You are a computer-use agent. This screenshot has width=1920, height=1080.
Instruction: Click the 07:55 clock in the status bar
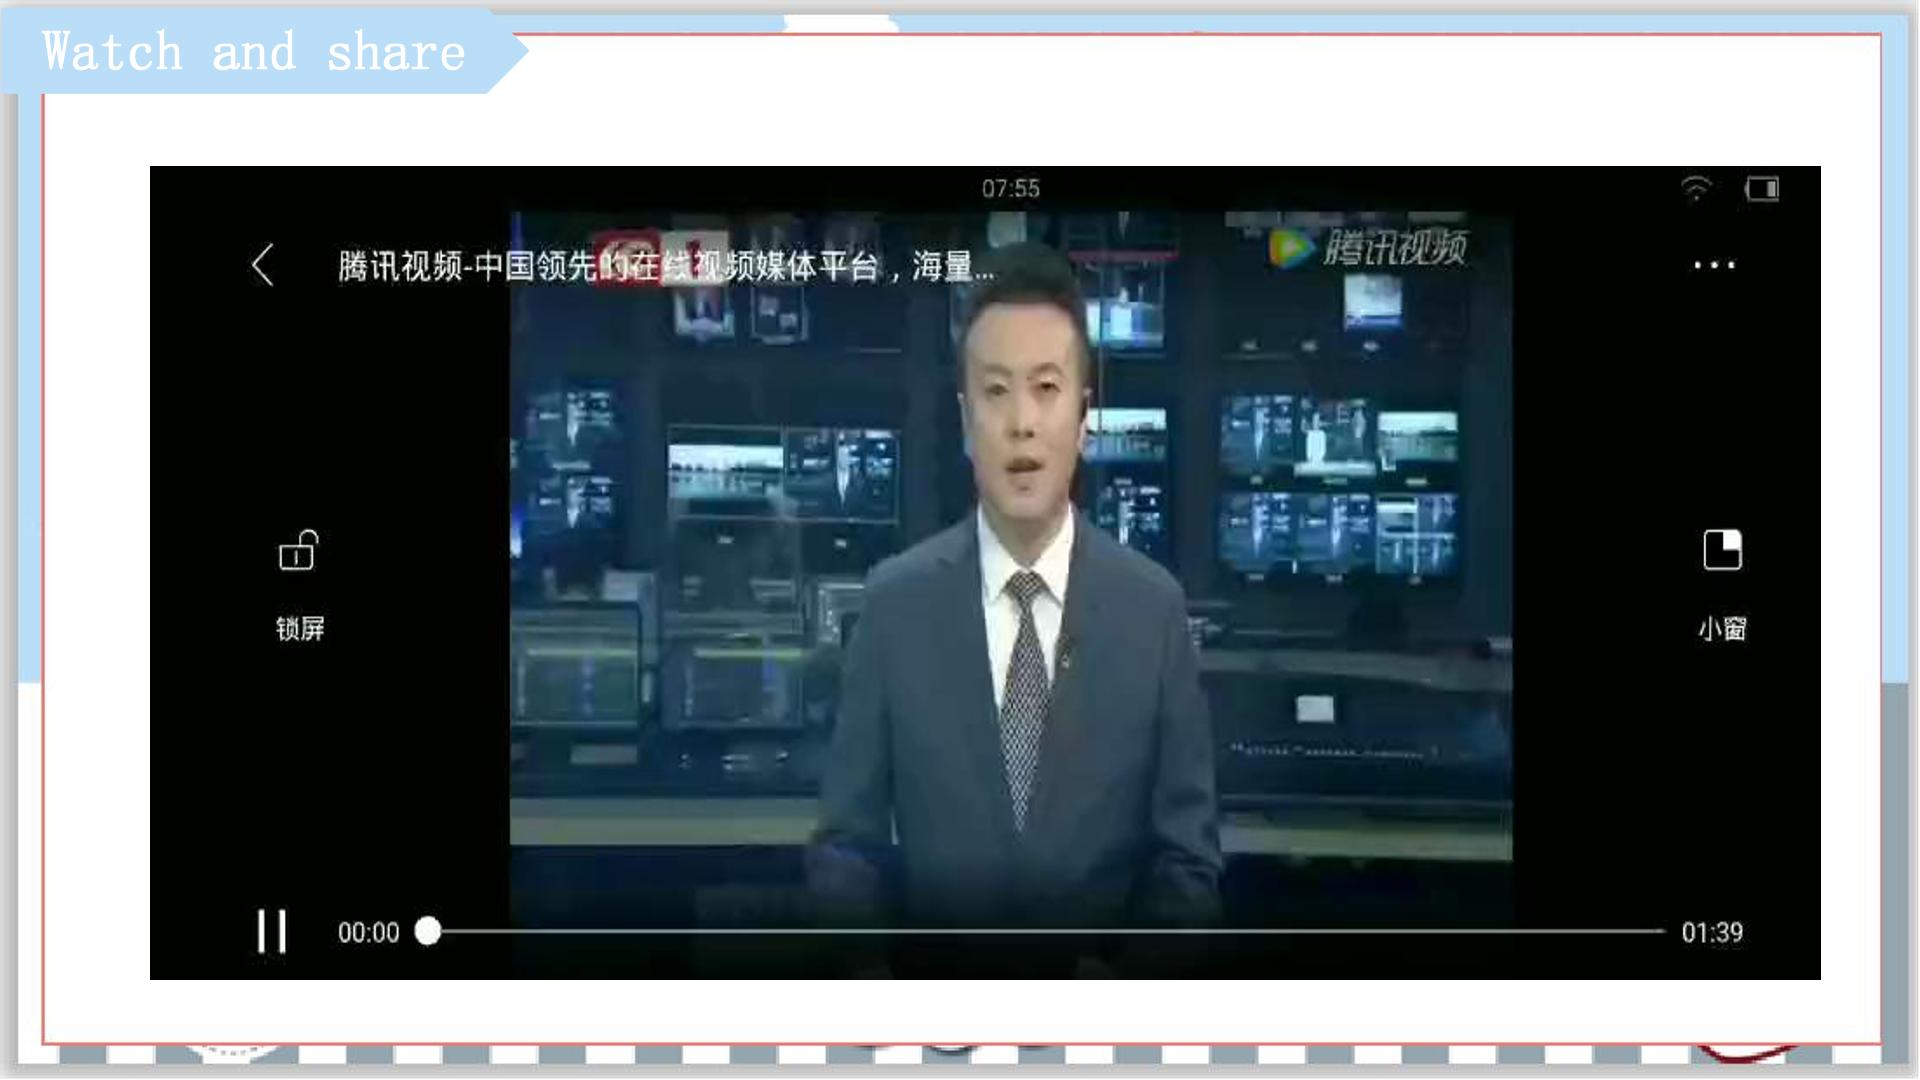(x=1010, y=188)
